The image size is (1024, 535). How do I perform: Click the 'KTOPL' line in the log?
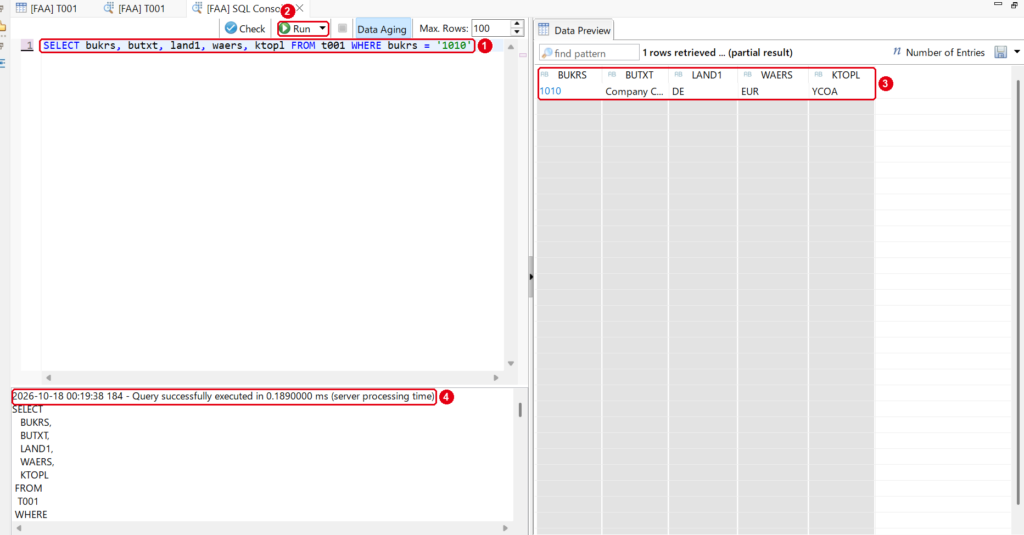coord(34,476)
